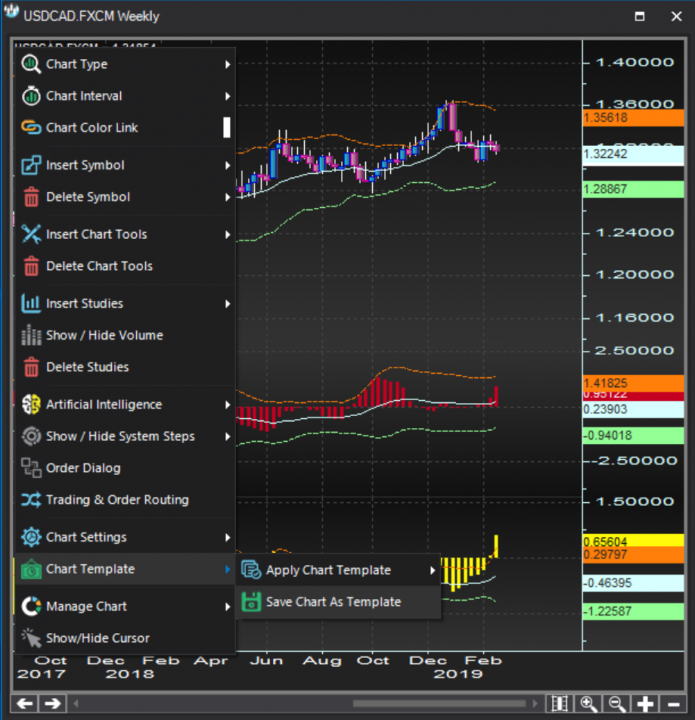Select Delete Chart Tools entry

[125, 266]
